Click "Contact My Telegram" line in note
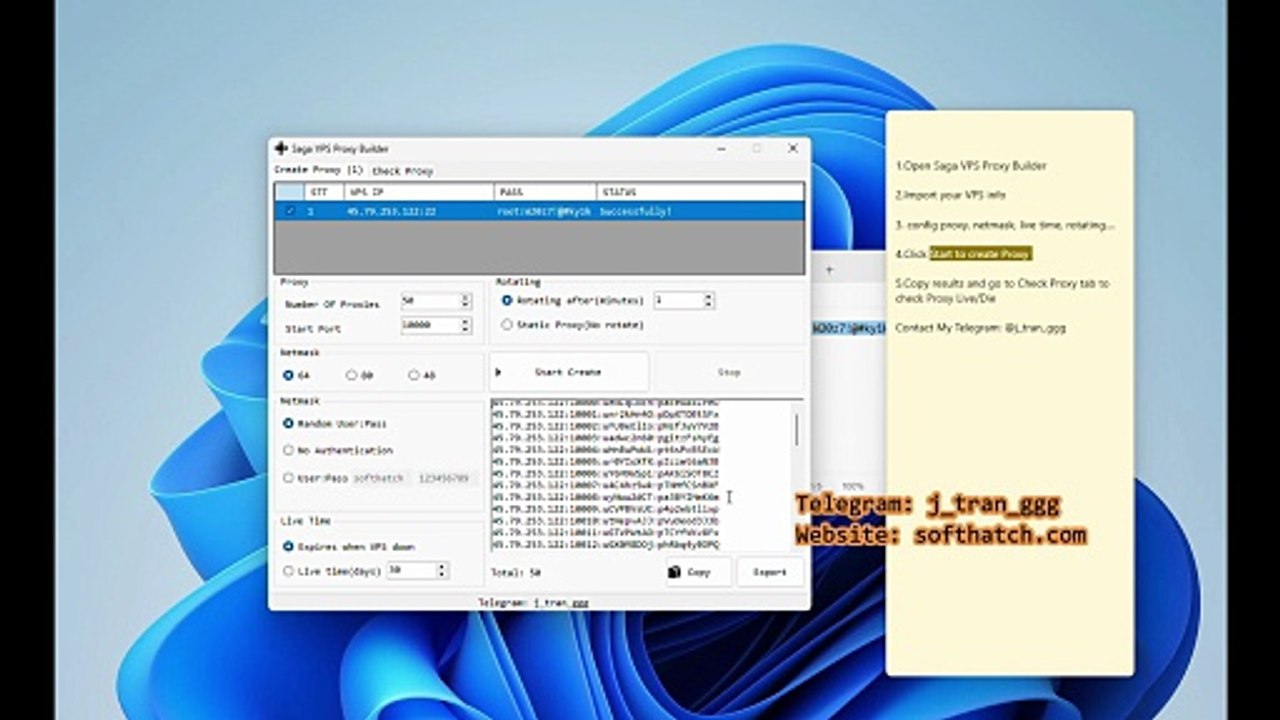The width and height of the screenshot is (1280, 720). tap(980, 328)
